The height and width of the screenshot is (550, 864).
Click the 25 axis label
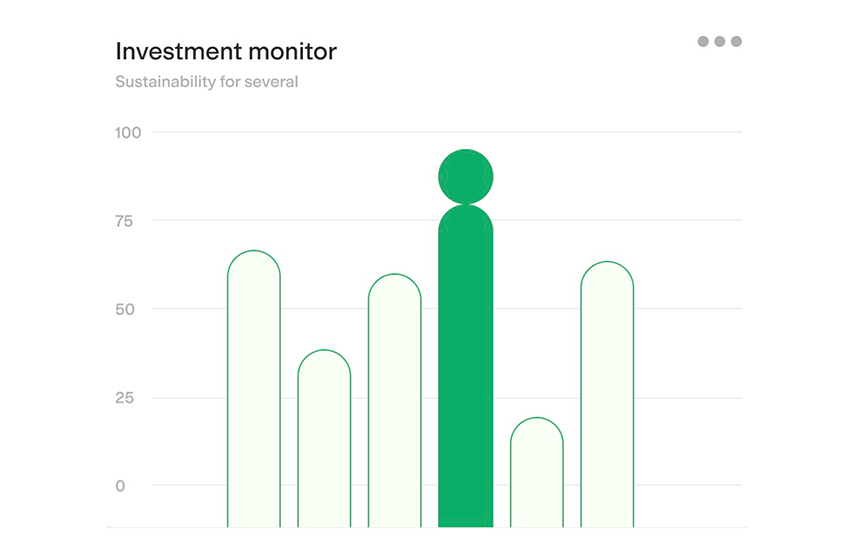tap(125, 397)
